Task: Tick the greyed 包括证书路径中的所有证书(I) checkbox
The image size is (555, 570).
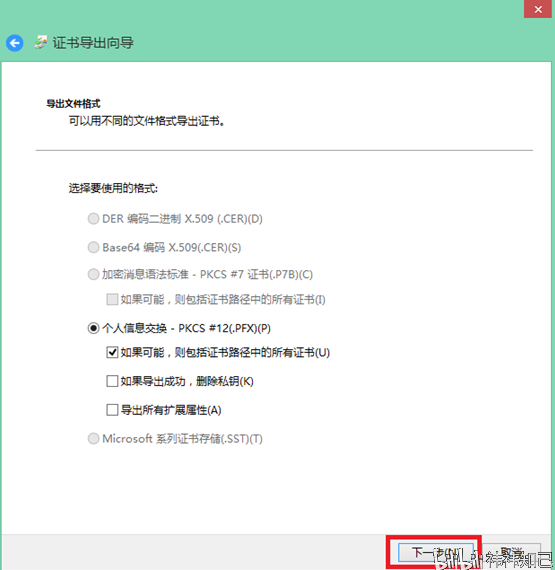Action: coord(112,300)
